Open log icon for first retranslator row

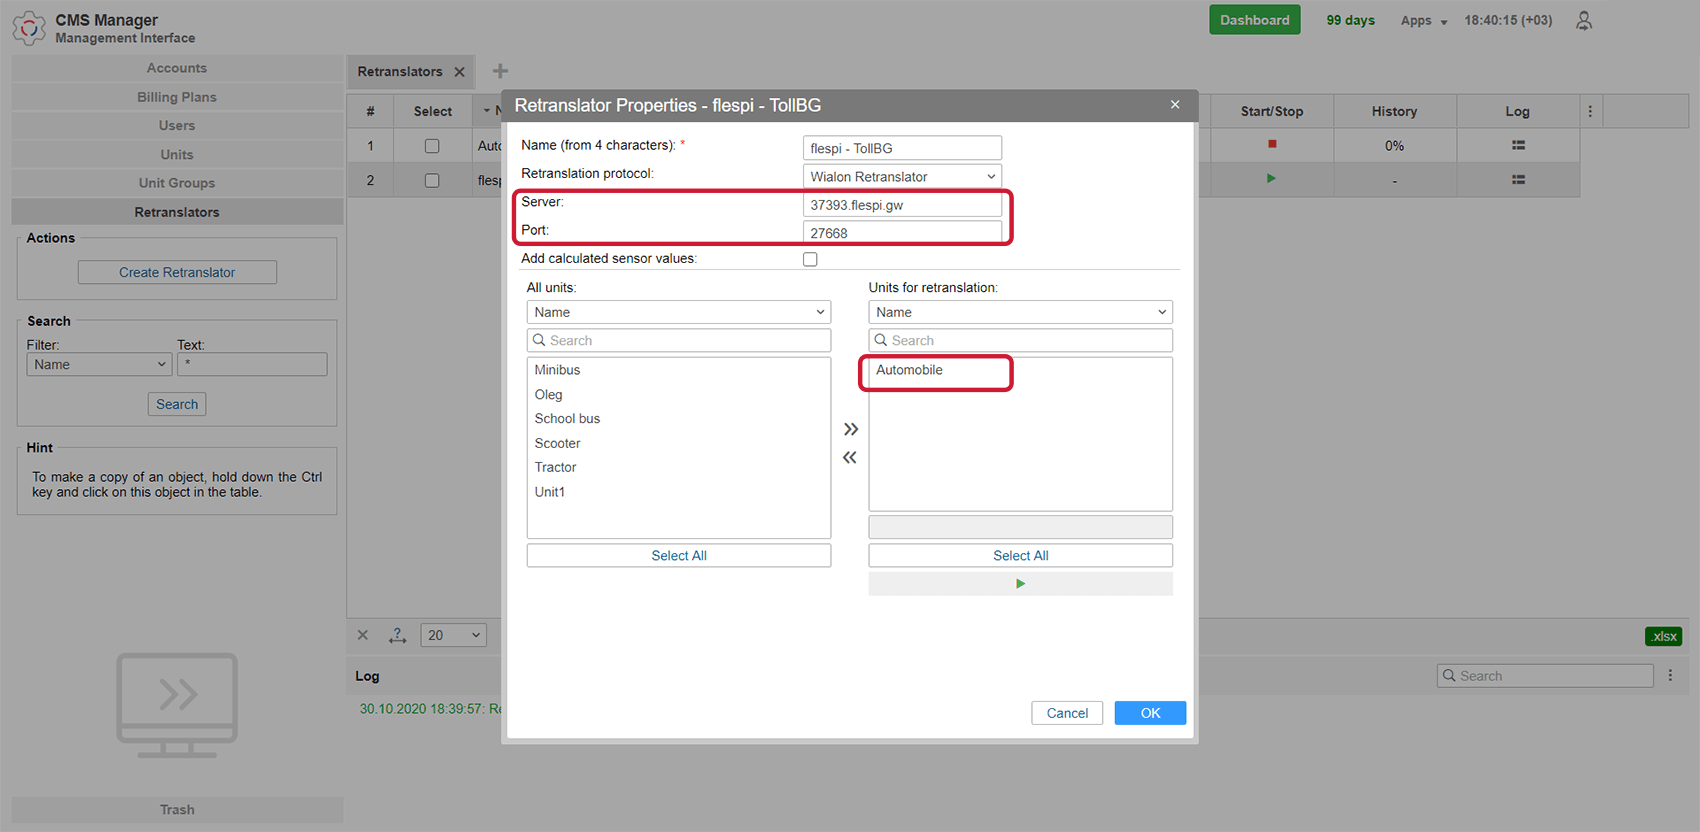1518,145
